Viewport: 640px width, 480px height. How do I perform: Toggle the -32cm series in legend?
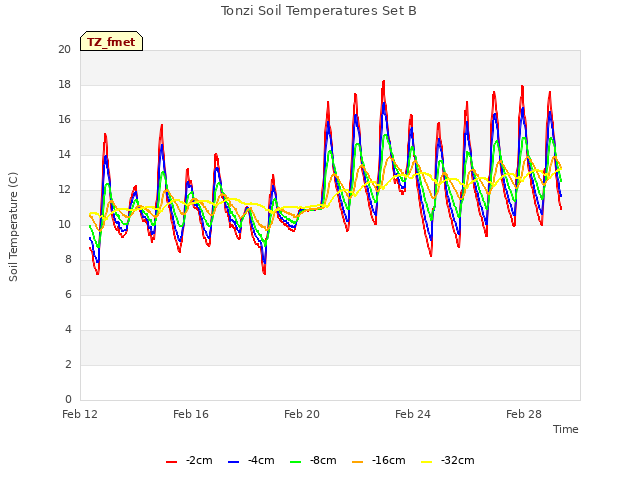click(448, 461)
